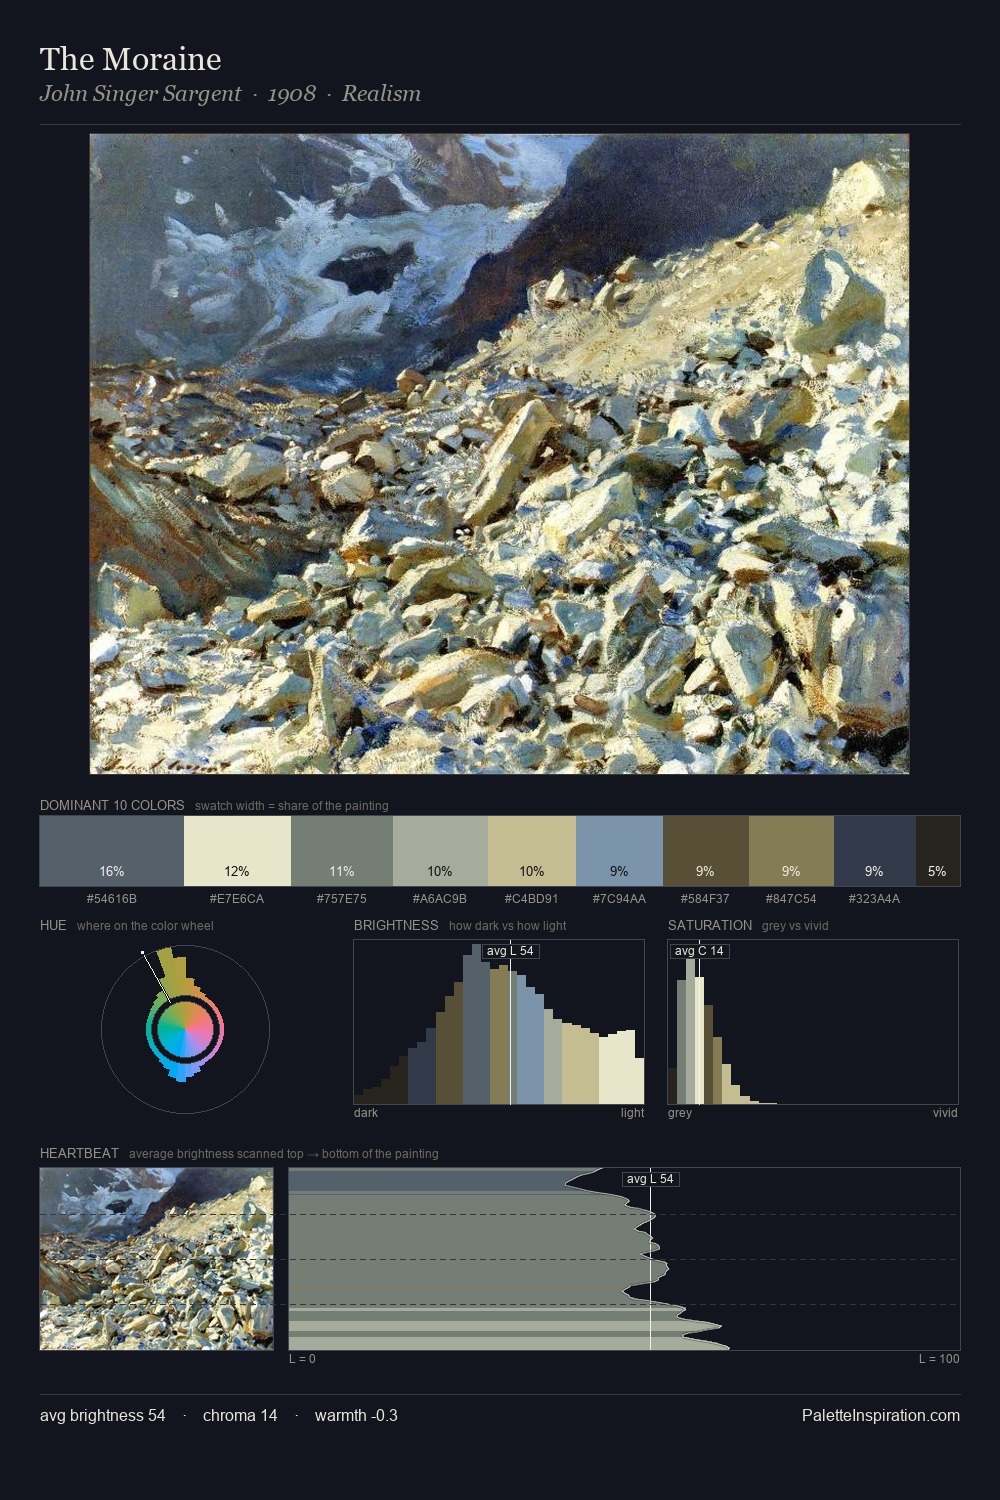This screenshot has width=1000, height=1500.
Task: Click the #757E75 gray-green swatch
Action: [342, 851]
